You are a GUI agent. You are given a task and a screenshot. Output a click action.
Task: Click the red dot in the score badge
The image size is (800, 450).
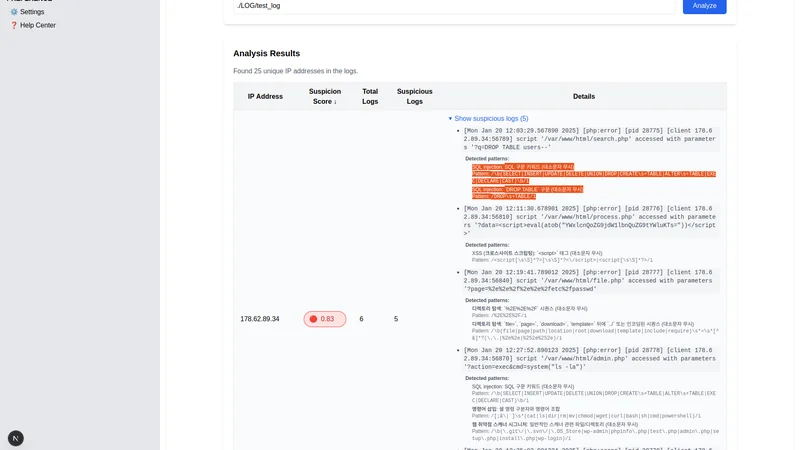tap(313, 319)
